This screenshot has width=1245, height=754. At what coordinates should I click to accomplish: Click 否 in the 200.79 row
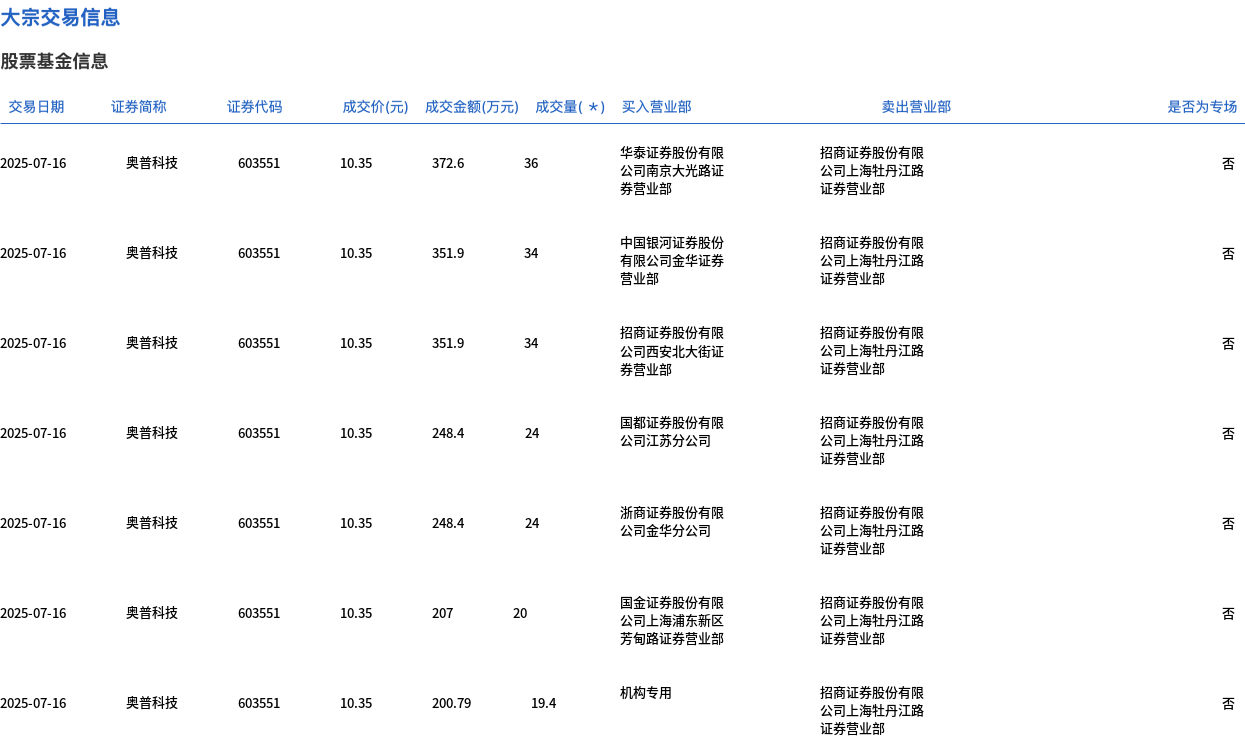1228,703
